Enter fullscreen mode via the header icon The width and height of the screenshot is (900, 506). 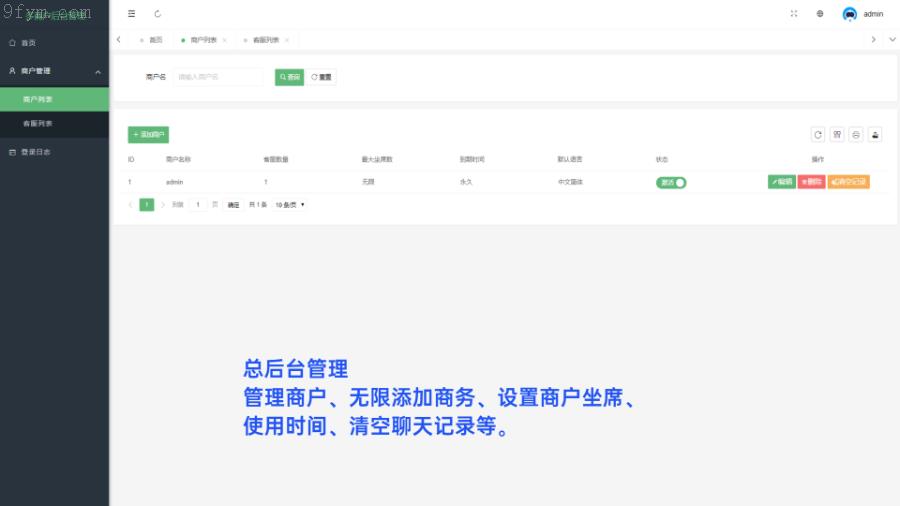tap(794, 14)
